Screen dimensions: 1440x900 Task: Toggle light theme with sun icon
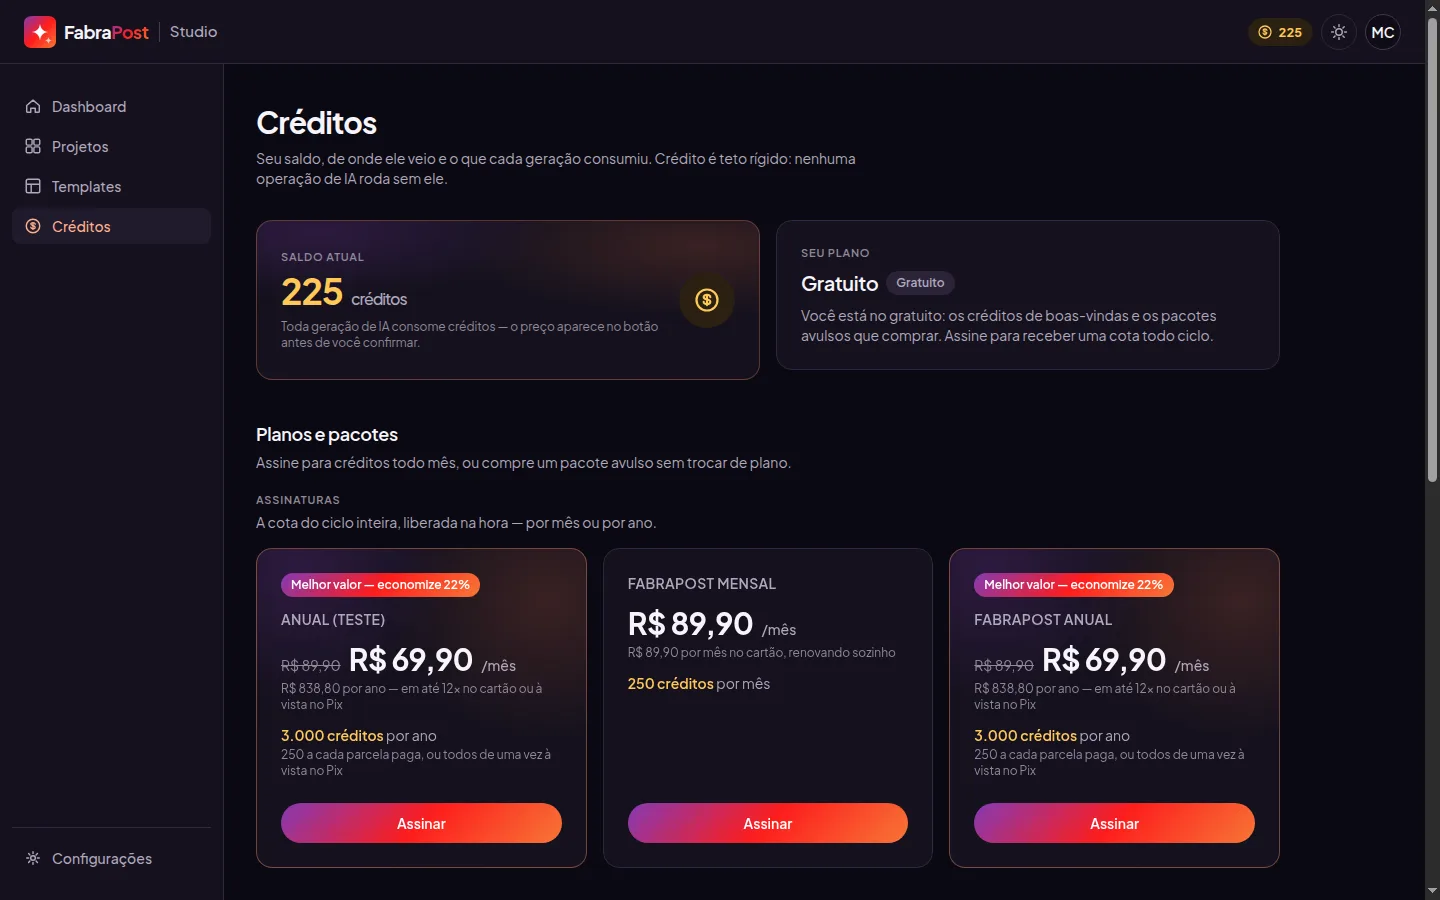click(1339, 32)
